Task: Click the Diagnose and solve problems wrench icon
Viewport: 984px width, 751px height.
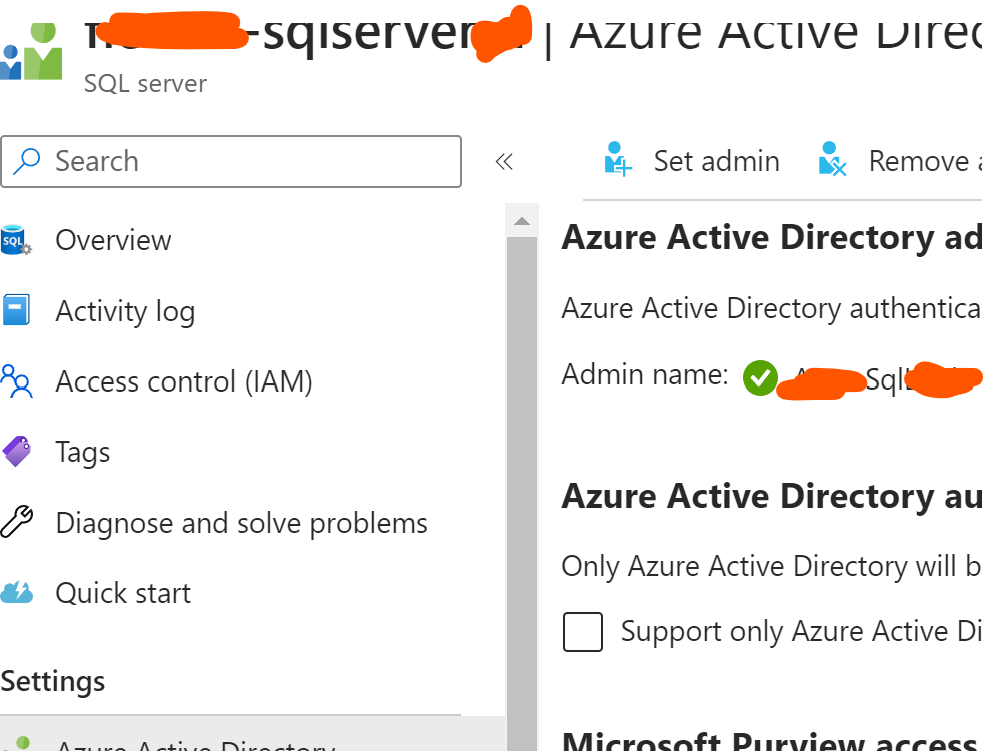Action: 16,523
